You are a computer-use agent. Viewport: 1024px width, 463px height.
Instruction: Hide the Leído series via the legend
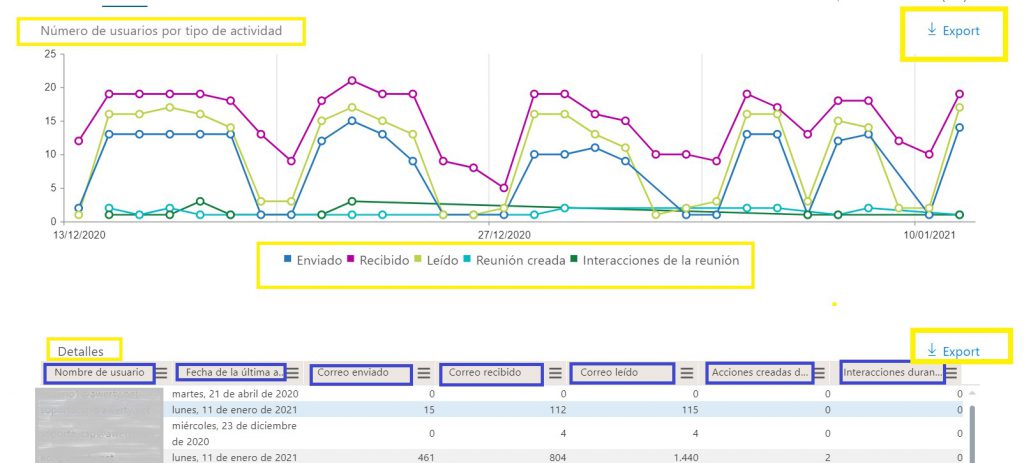(438, 260)
